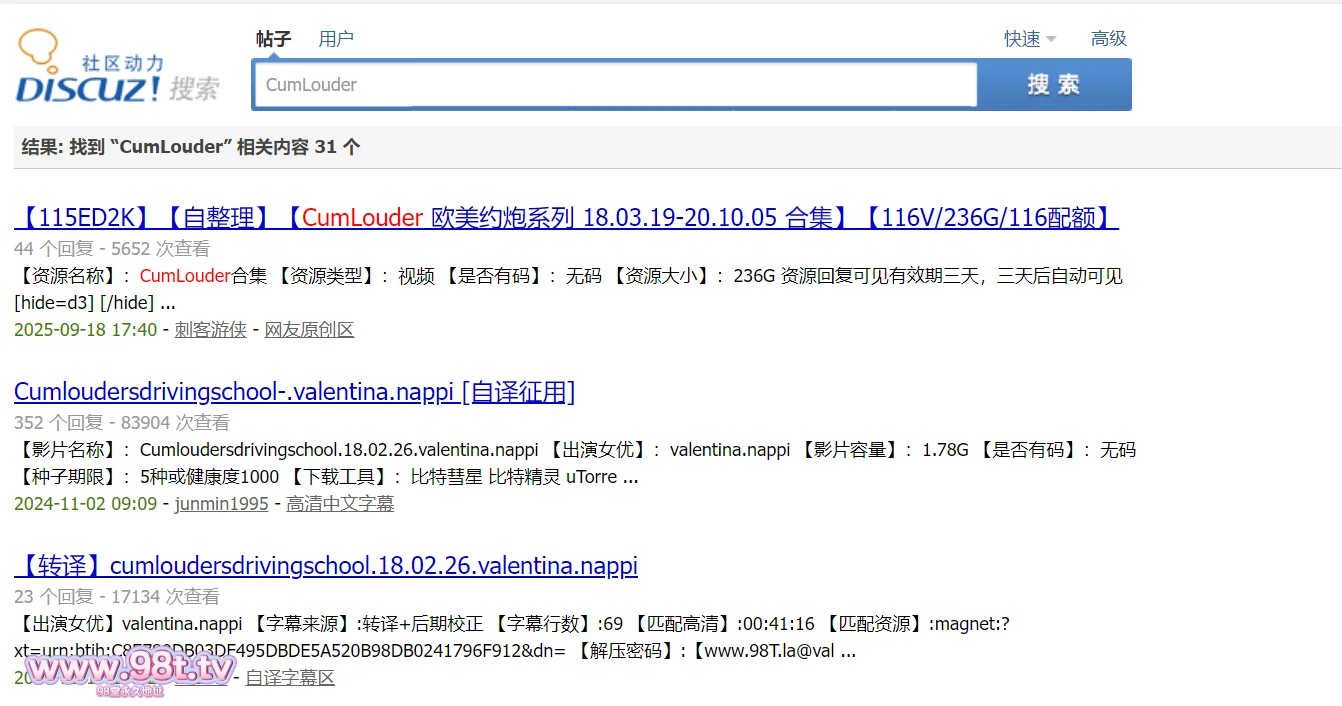Click the Discuz! logo
Viewport: 1342px width, 706px height.
click(x=117, y=66)
